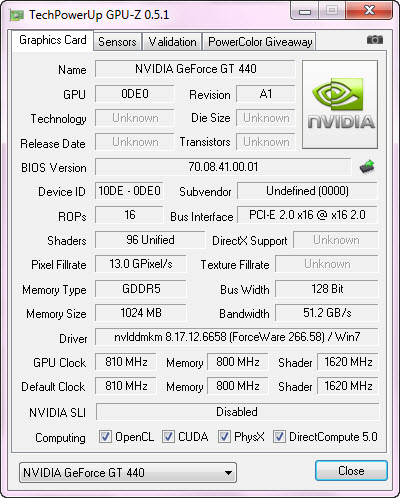Image resolution: width=400 pixels, height=498 pixels.
Task: Minimize the GPU-Z window
Action: coord(305,11)
